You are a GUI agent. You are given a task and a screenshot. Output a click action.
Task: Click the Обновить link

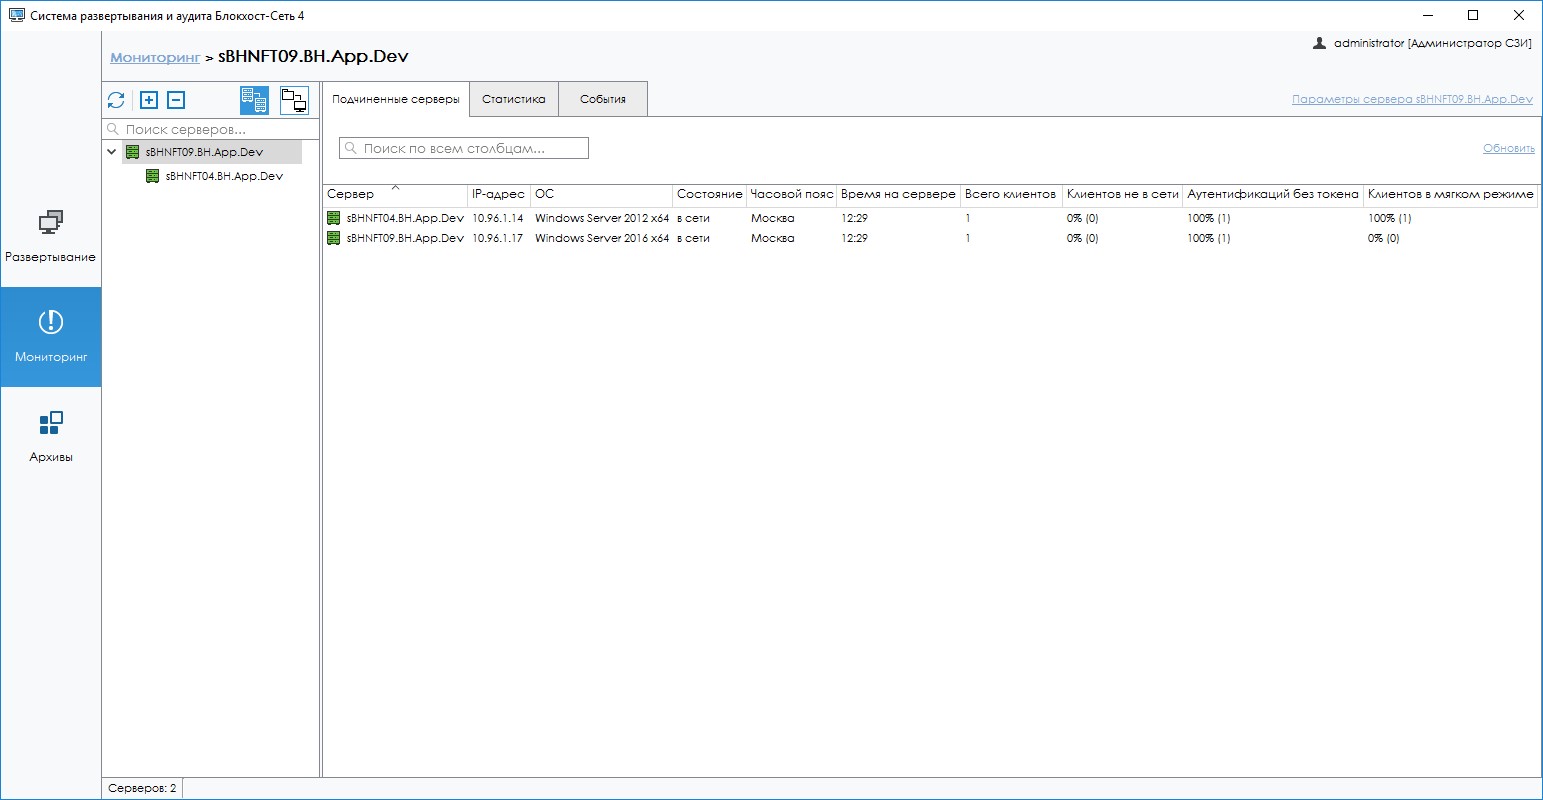1508,148
